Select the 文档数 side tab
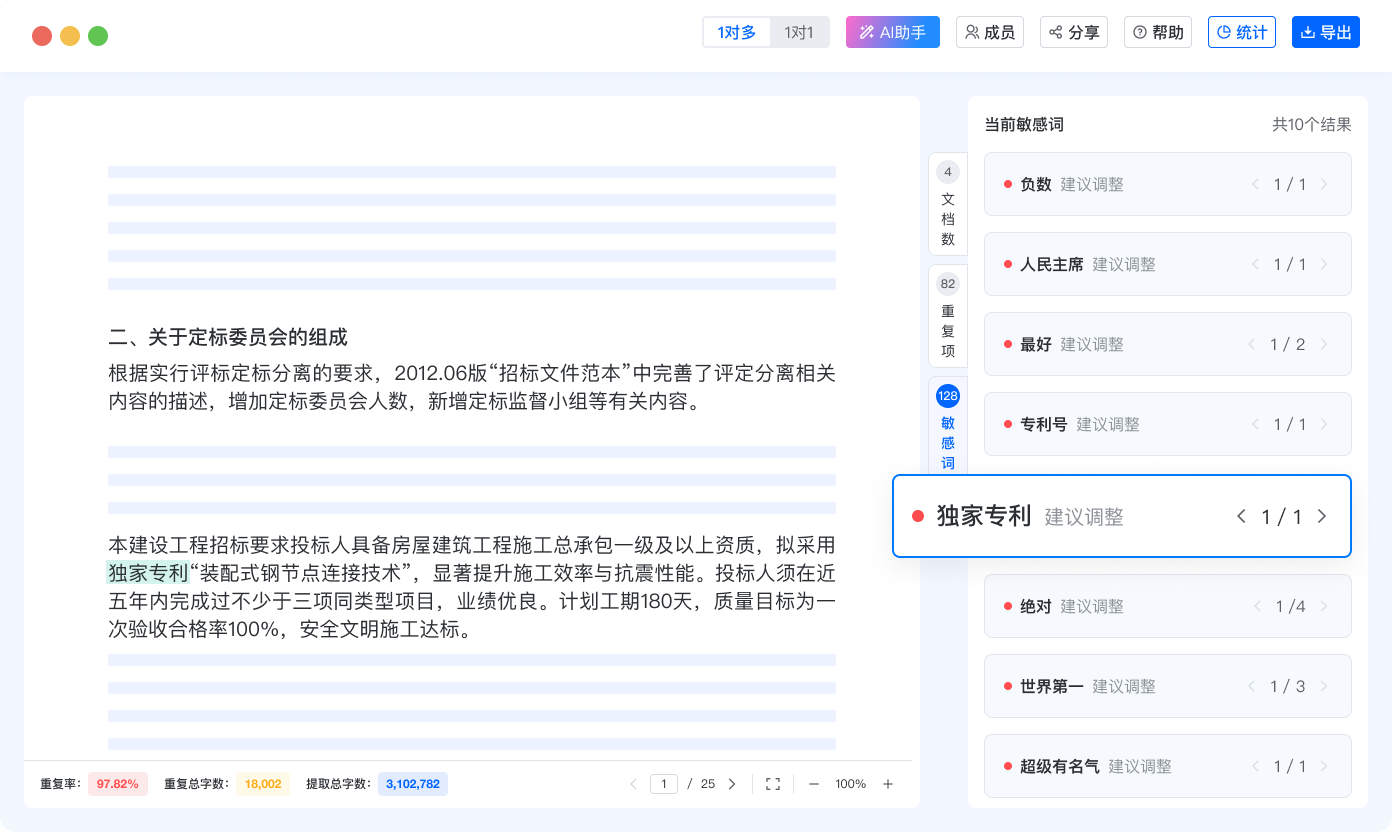The image size is (1392, 832). (x=948, y=204)
